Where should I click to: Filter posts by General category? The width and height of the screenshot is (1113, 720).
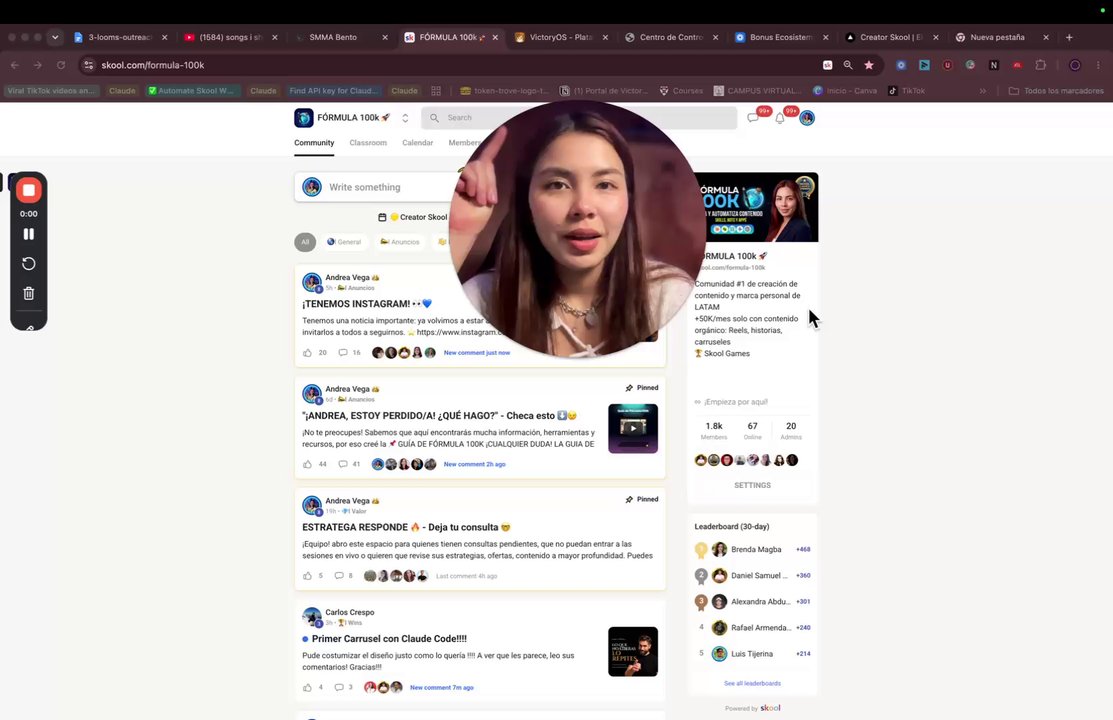344,242
